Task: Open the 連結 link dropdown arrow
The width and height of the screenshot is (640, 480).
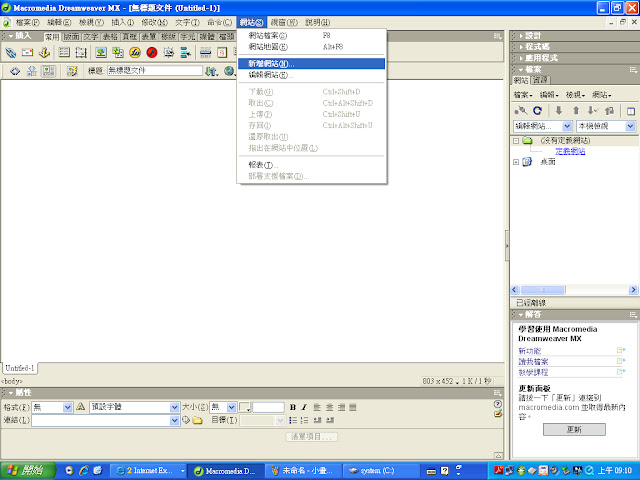Action: point(174,420)
